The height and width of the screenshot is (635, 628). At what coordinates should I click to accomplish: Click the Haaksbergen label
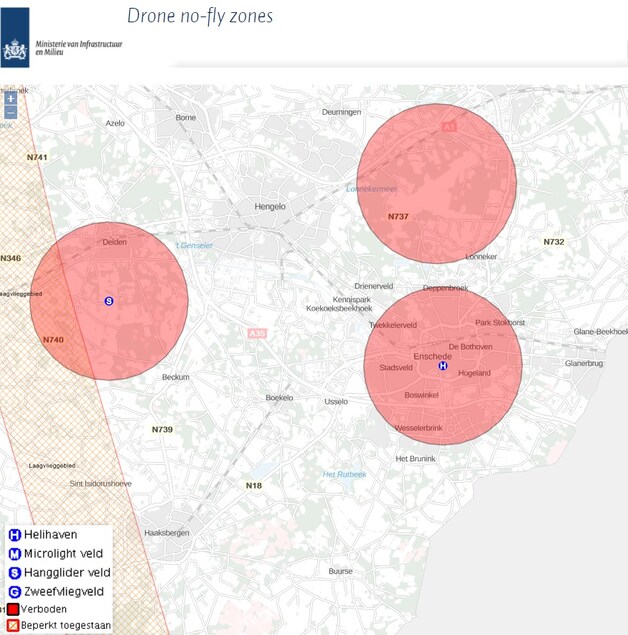(167, 533)
